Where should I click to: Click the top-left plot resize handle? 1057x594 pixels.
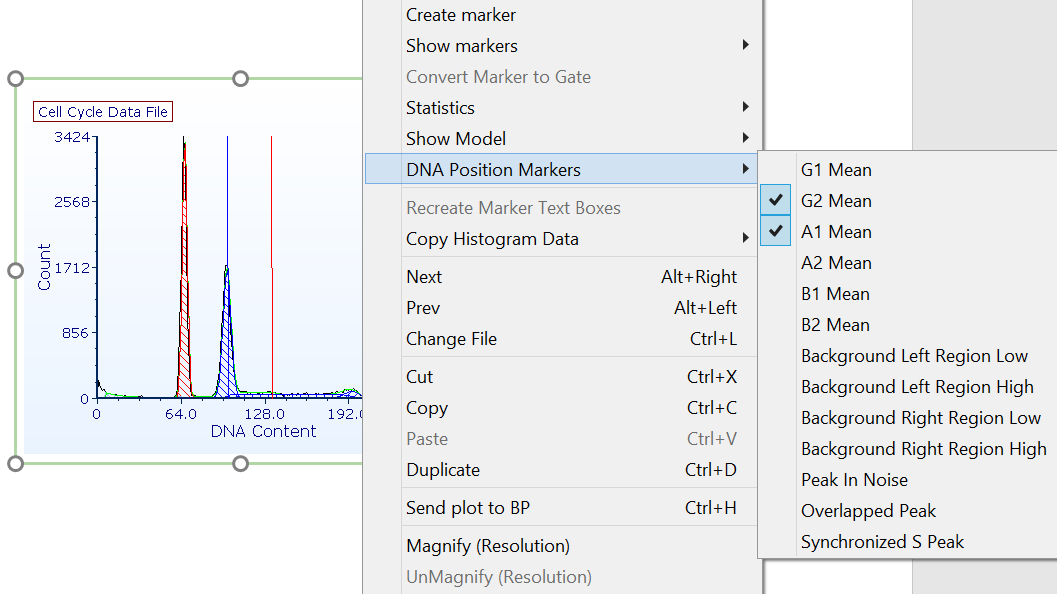pyautogui.click(x=15, y=79)
